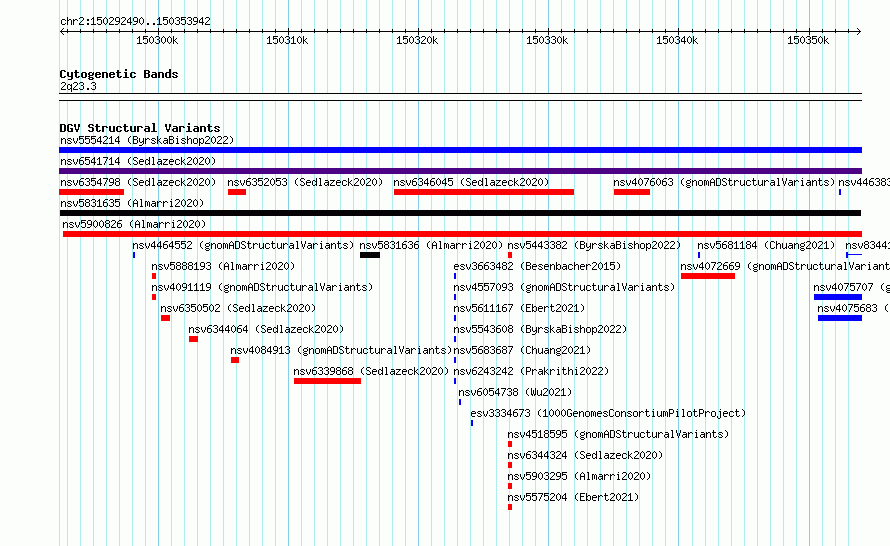The height and width of the screenshot is (546, 890).
Task: Select the red bar under nsv6346045
Action: pyautogui.click(x=484, y=192)
